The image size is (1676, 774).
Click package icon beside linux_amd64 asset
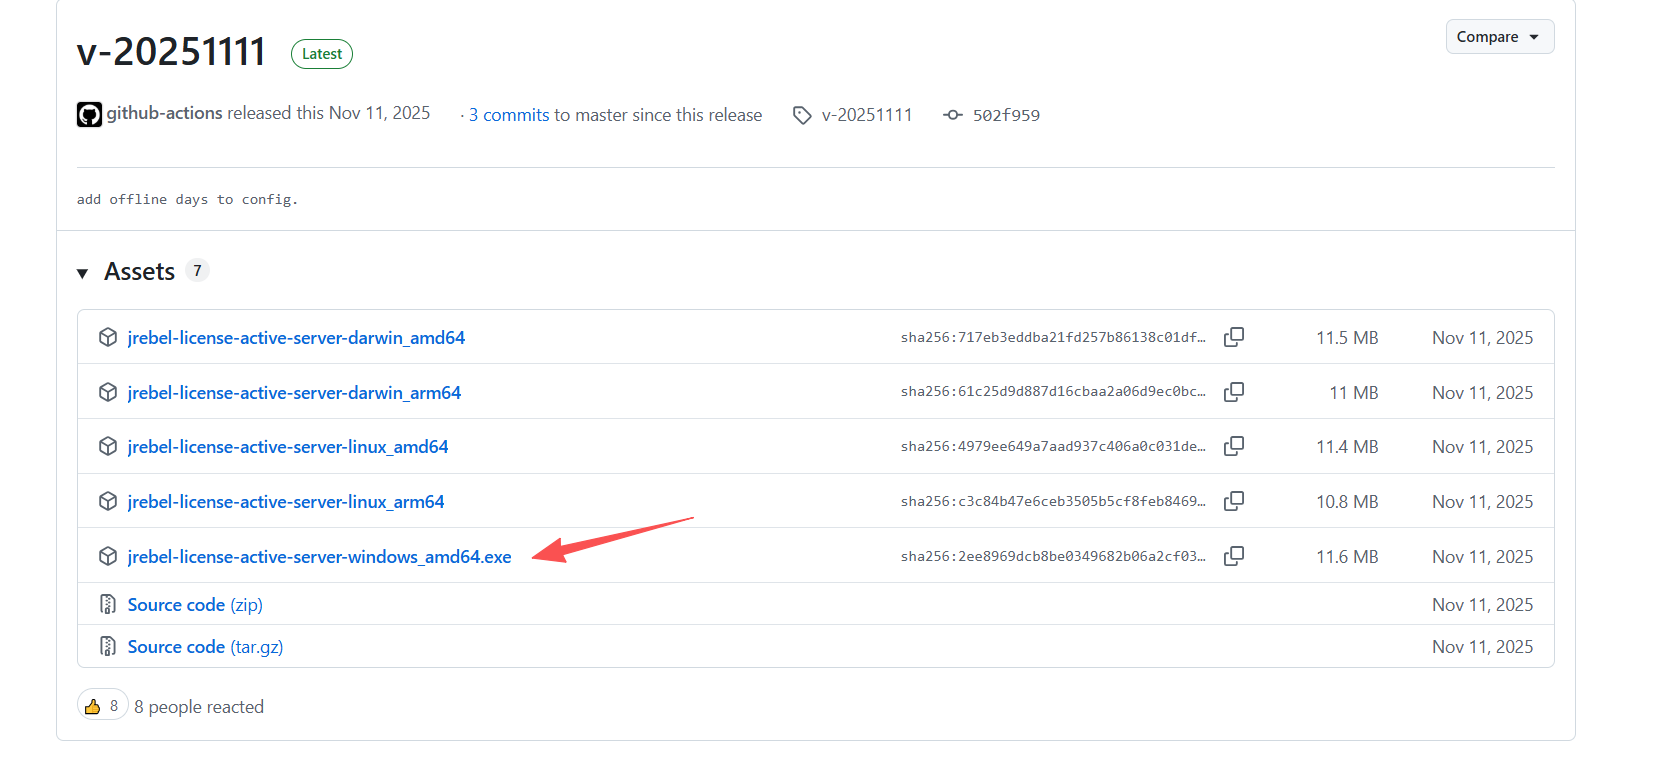(x=108, y=446)
